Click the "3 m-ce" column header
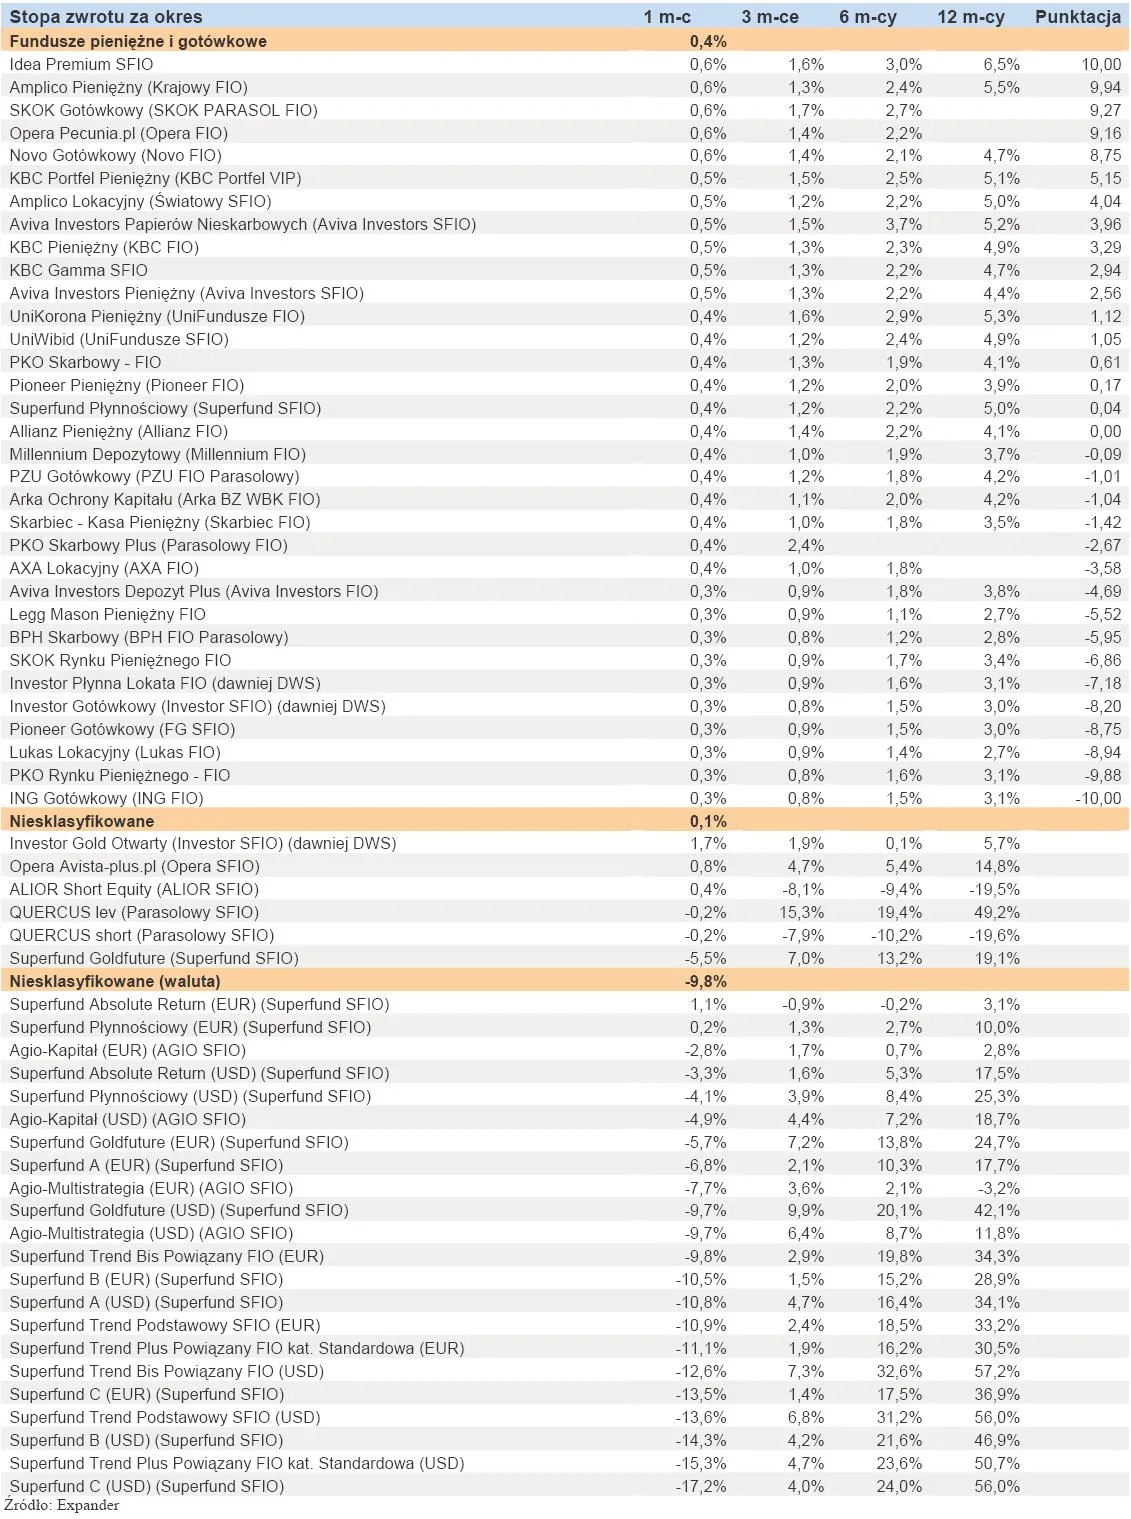 click(x=770, y=17)
